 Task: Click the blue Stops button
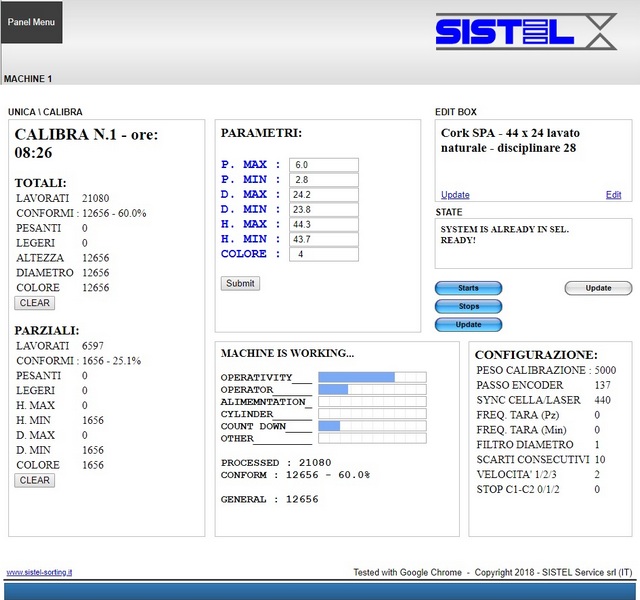click(x=469, y=306)
